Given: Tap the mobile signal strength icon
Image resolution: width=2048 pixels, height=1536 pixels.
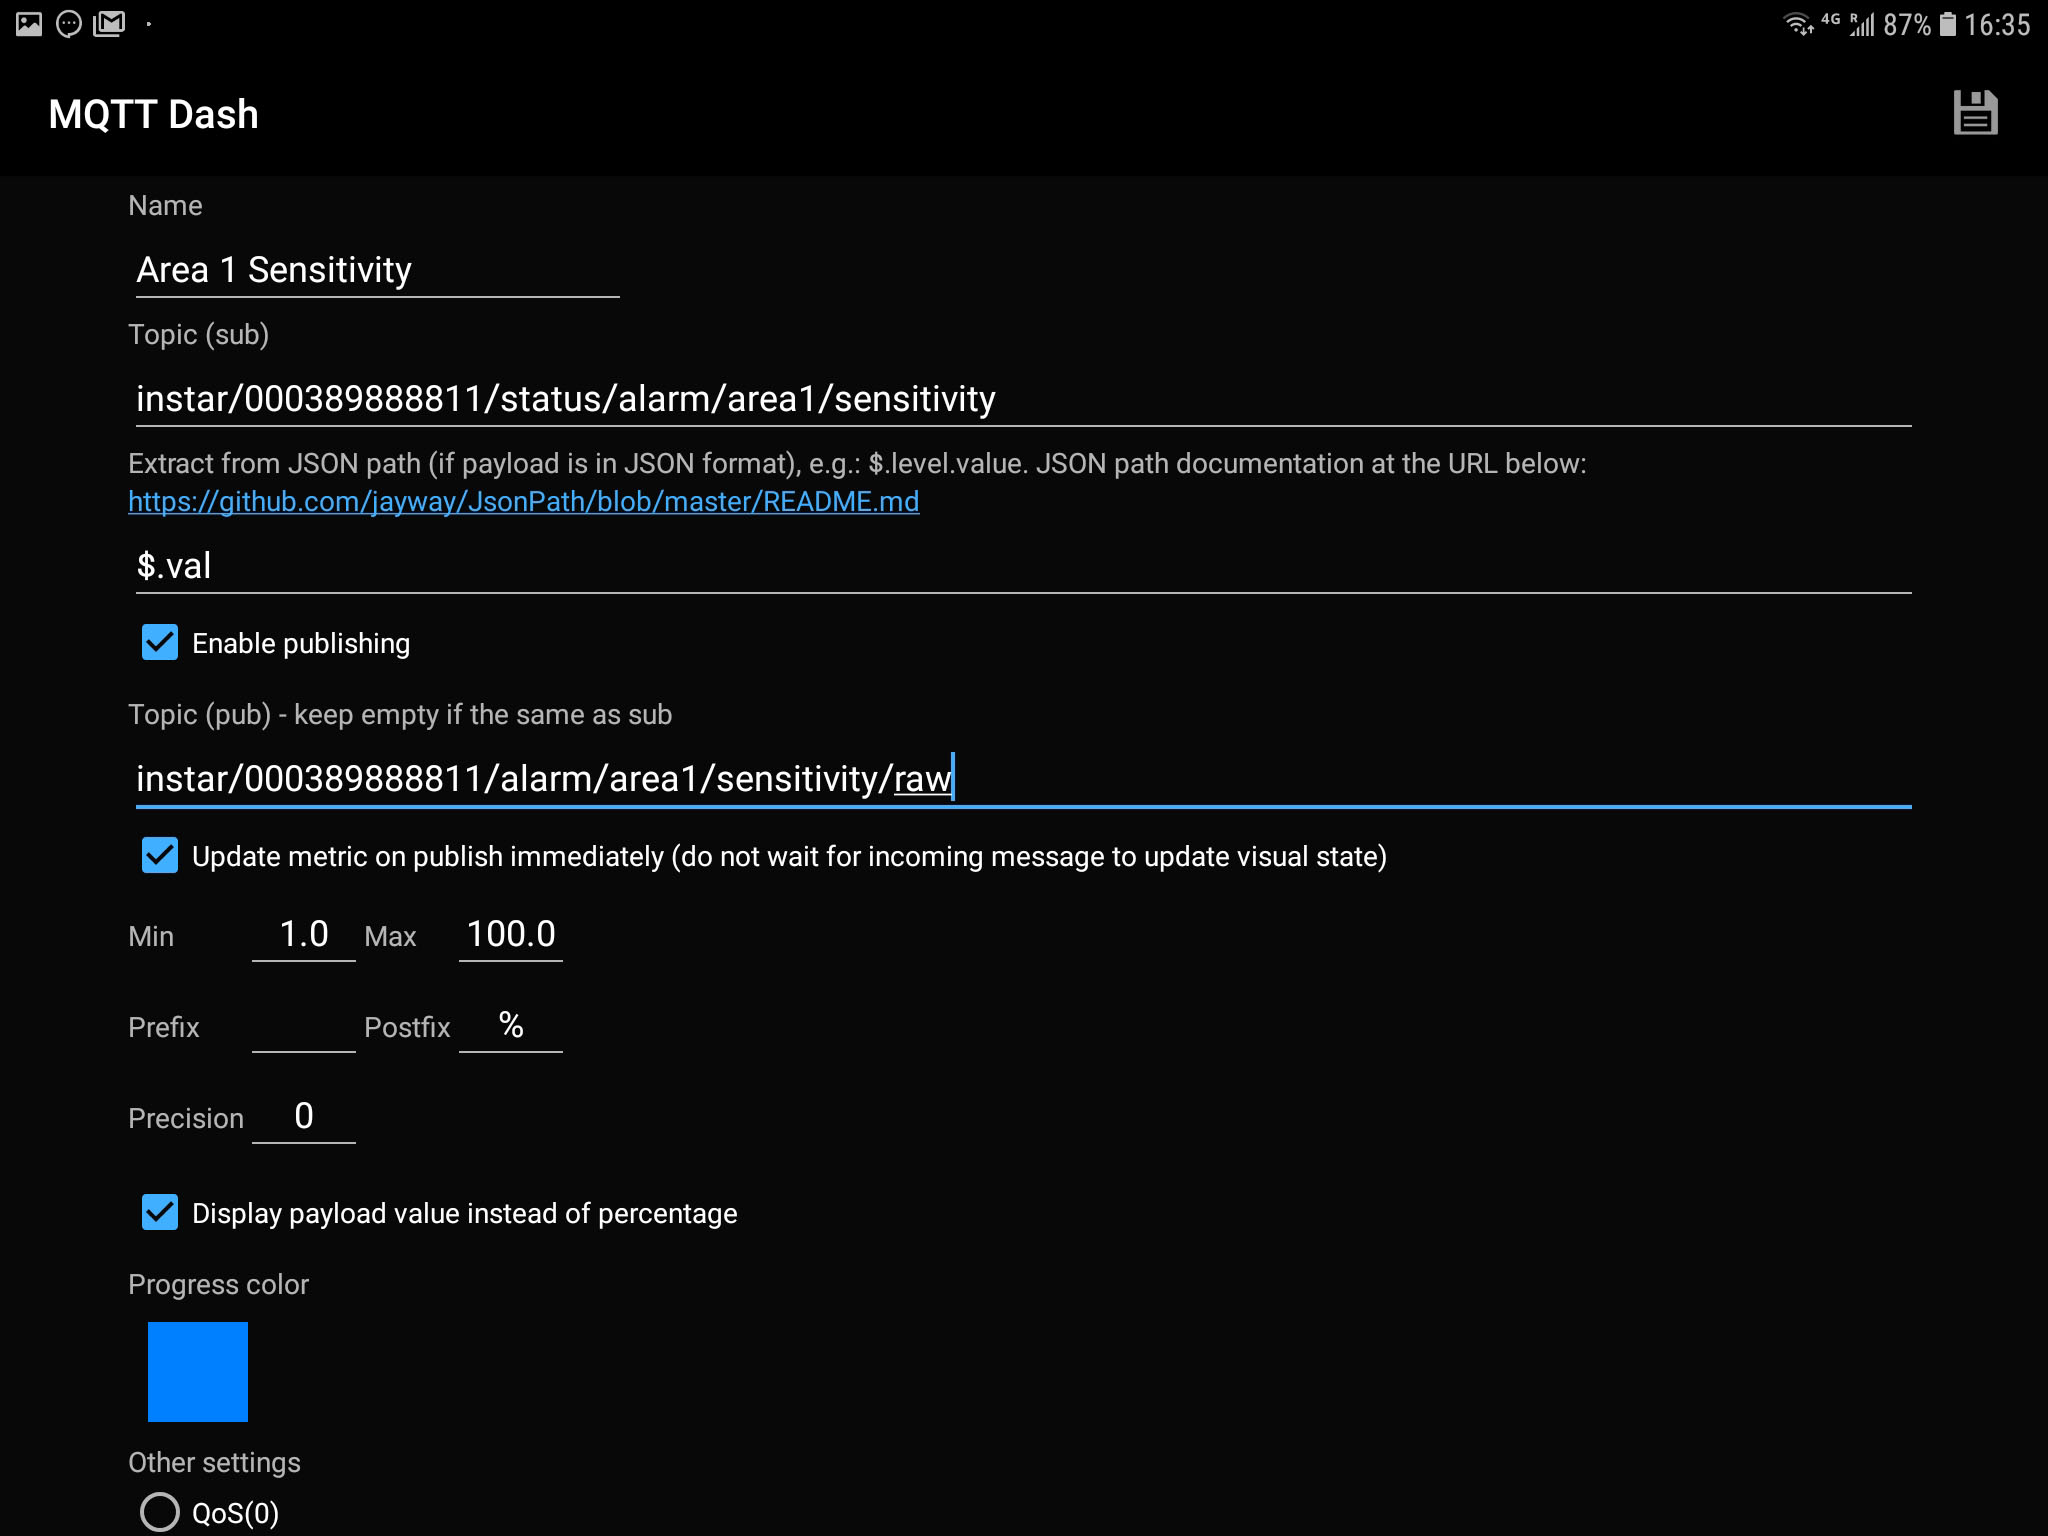Looking at the screenshot, I should pyautogui.click(x=1862, y=24).
